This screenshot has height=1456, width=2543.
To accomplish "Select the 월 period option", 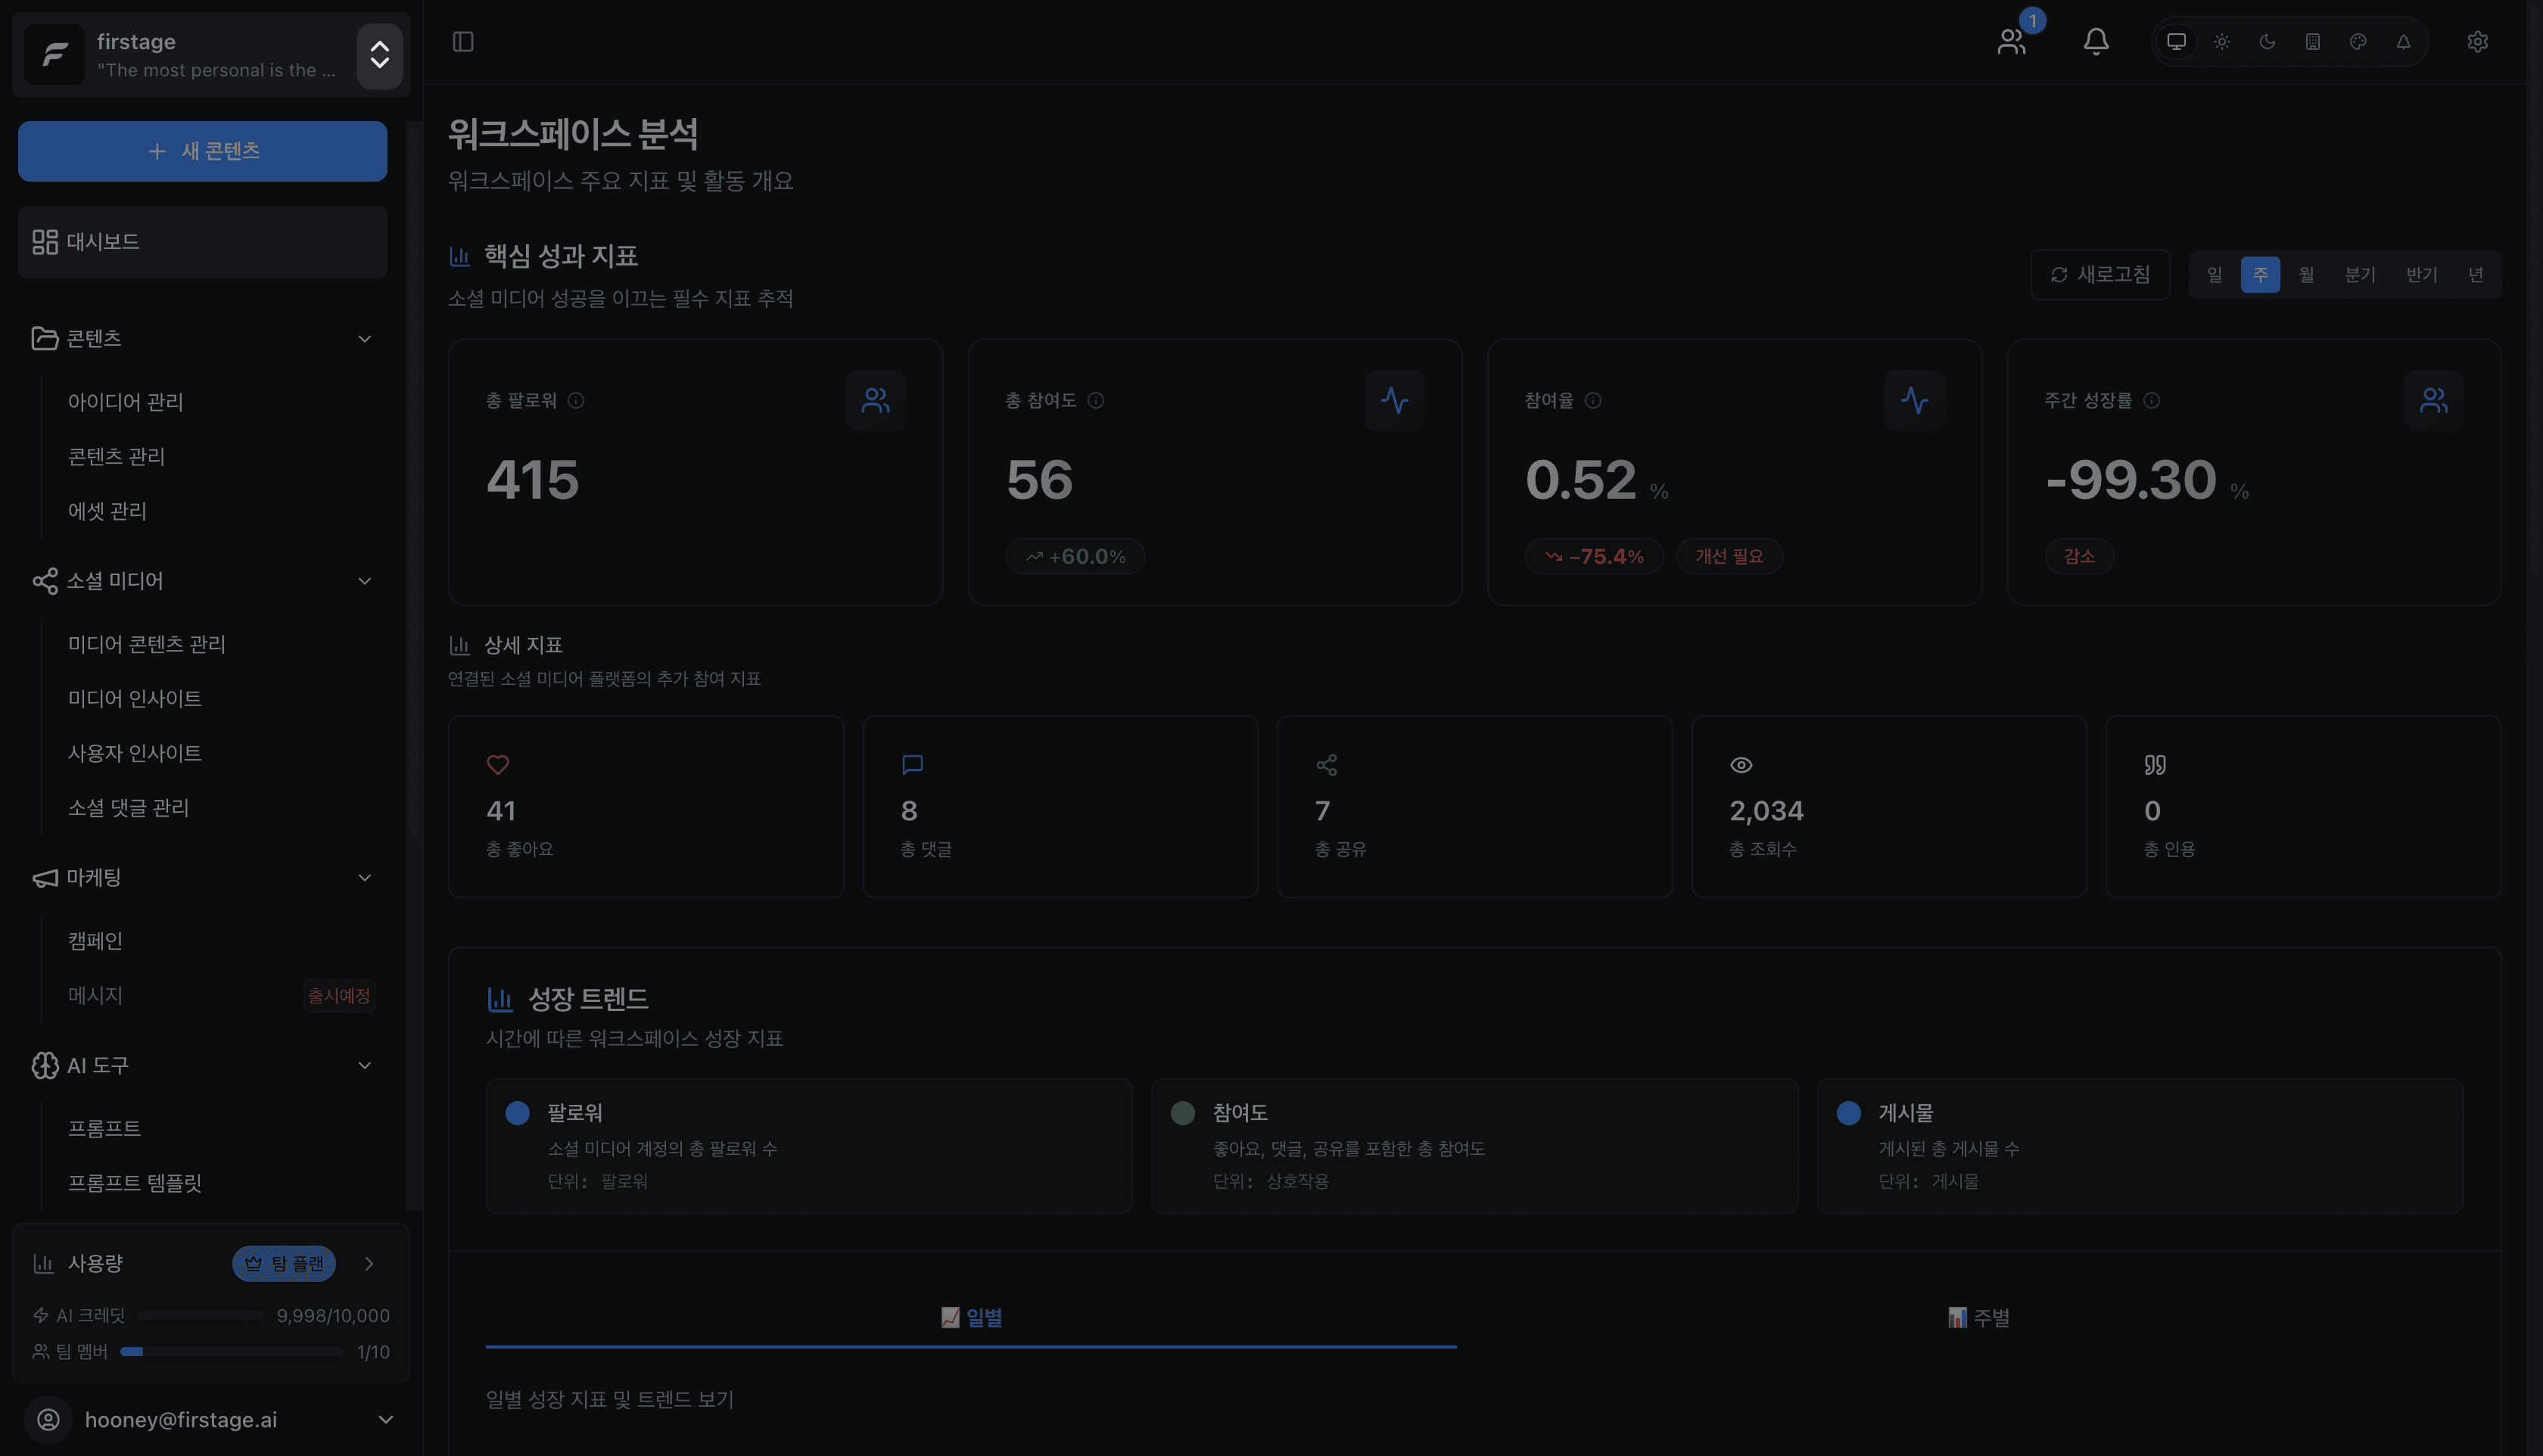I will (x=2306, y=275).
